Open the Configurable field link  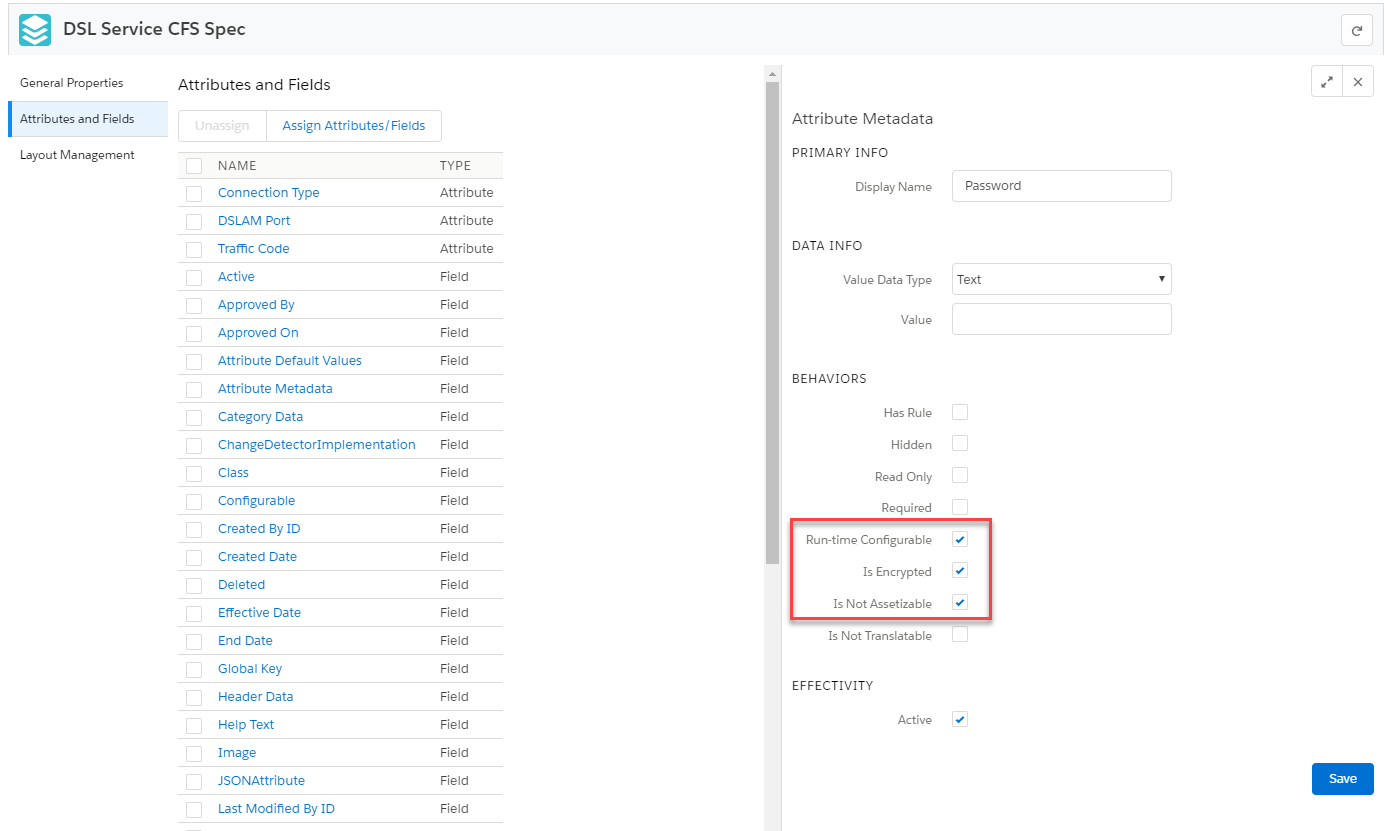[256, 500]
